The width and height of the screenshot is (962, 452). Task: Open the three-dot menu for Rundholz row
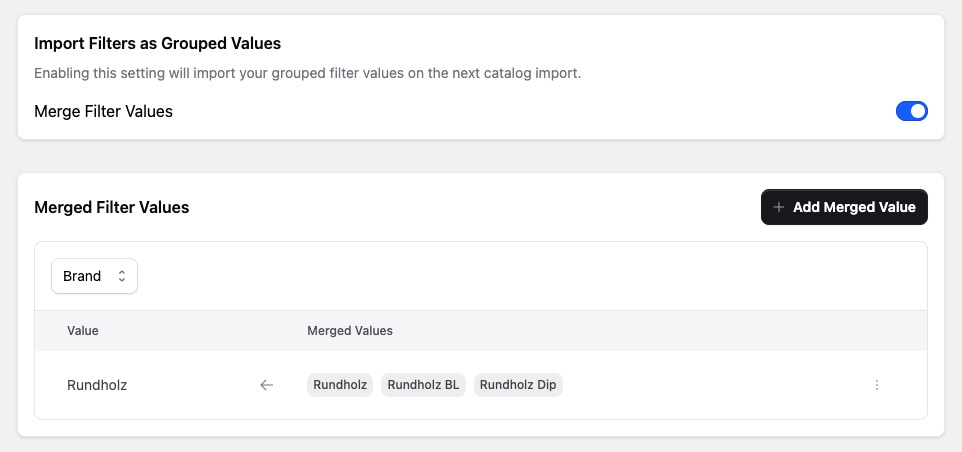click(877, 385)
